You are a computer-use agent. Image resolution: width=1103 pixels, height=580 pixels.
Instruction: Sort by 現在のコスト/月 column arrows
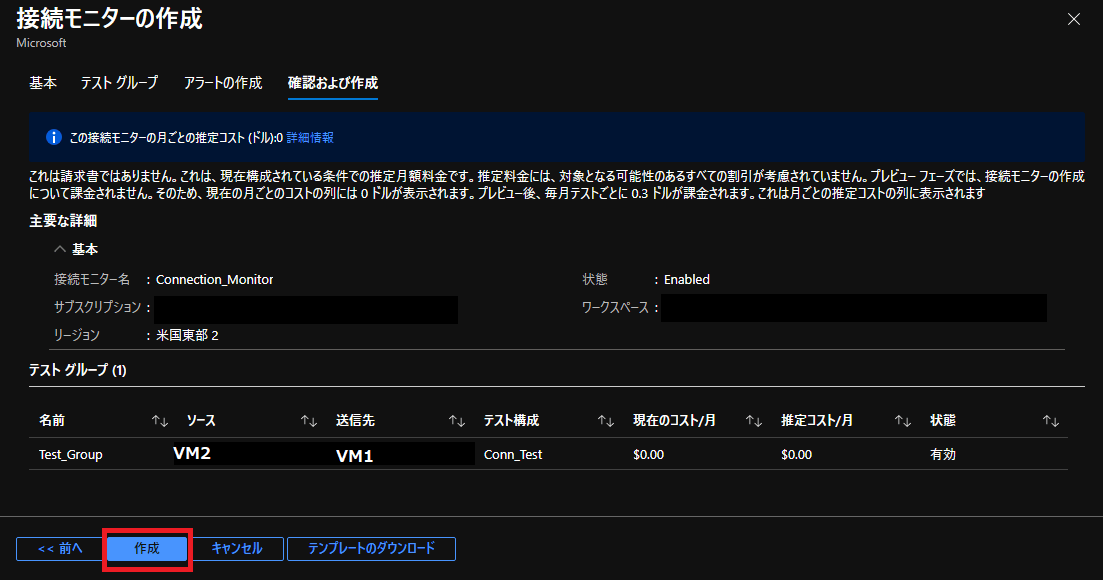[x=753, y=420]
